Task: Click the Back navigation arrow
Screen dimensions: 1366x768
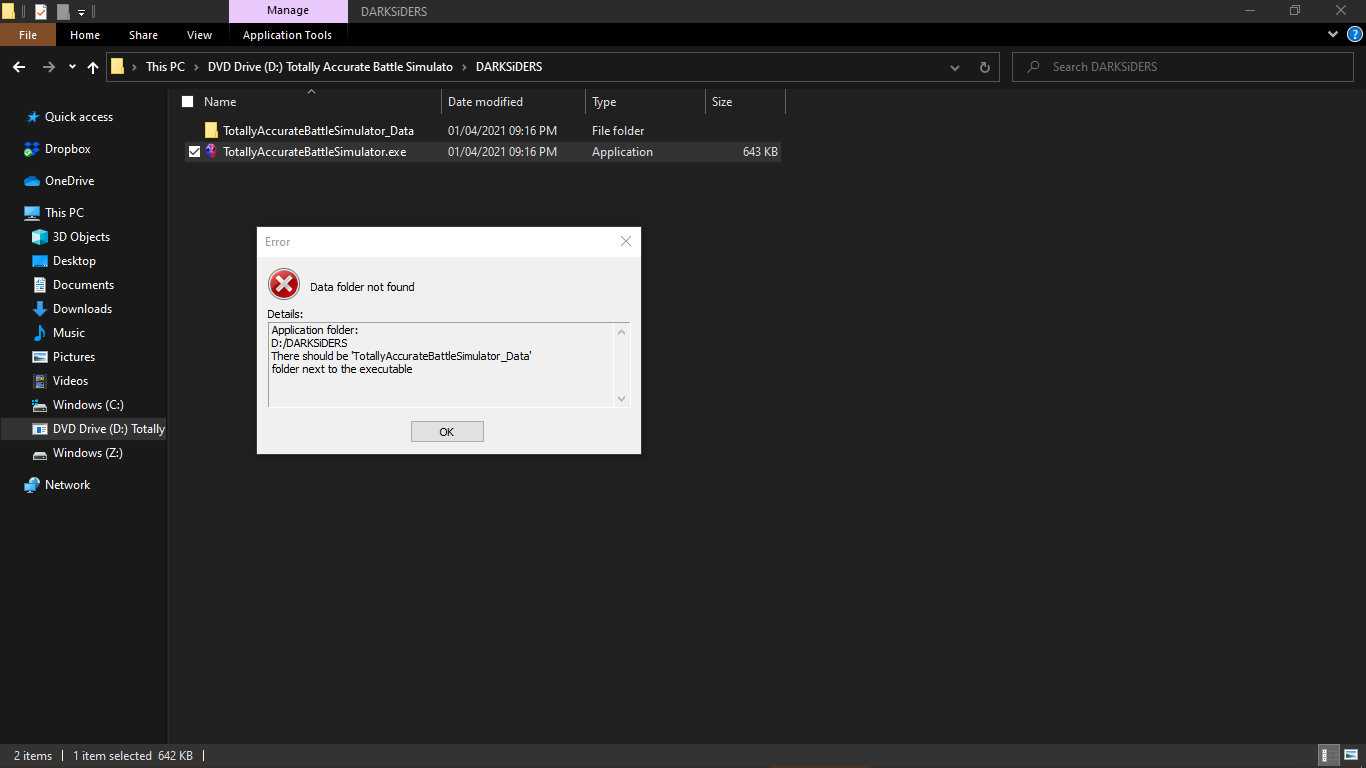Action: [19, 67]
